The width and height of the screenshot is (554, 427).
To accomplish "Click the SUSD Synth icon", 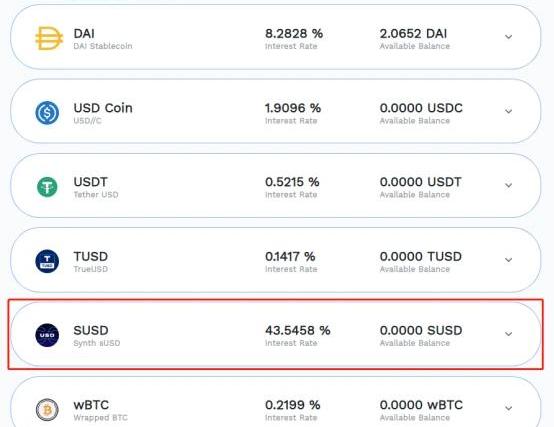I will (x=47, y=335).
